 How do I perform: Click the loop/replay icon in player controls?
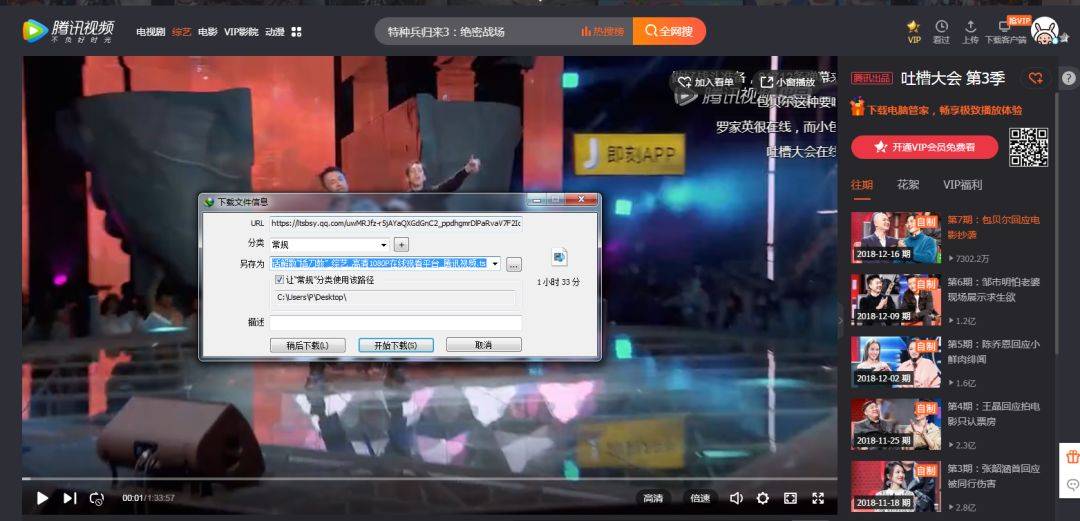coord(96,498)
